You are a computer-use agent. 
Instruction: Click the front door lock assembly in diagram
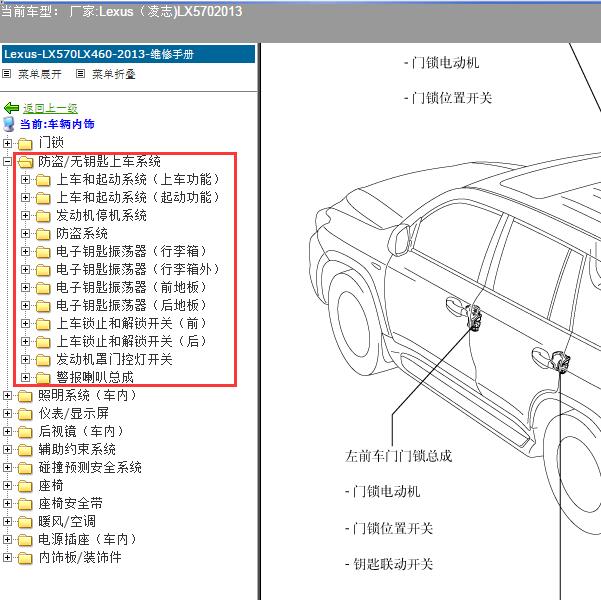[x=475, y=317]
